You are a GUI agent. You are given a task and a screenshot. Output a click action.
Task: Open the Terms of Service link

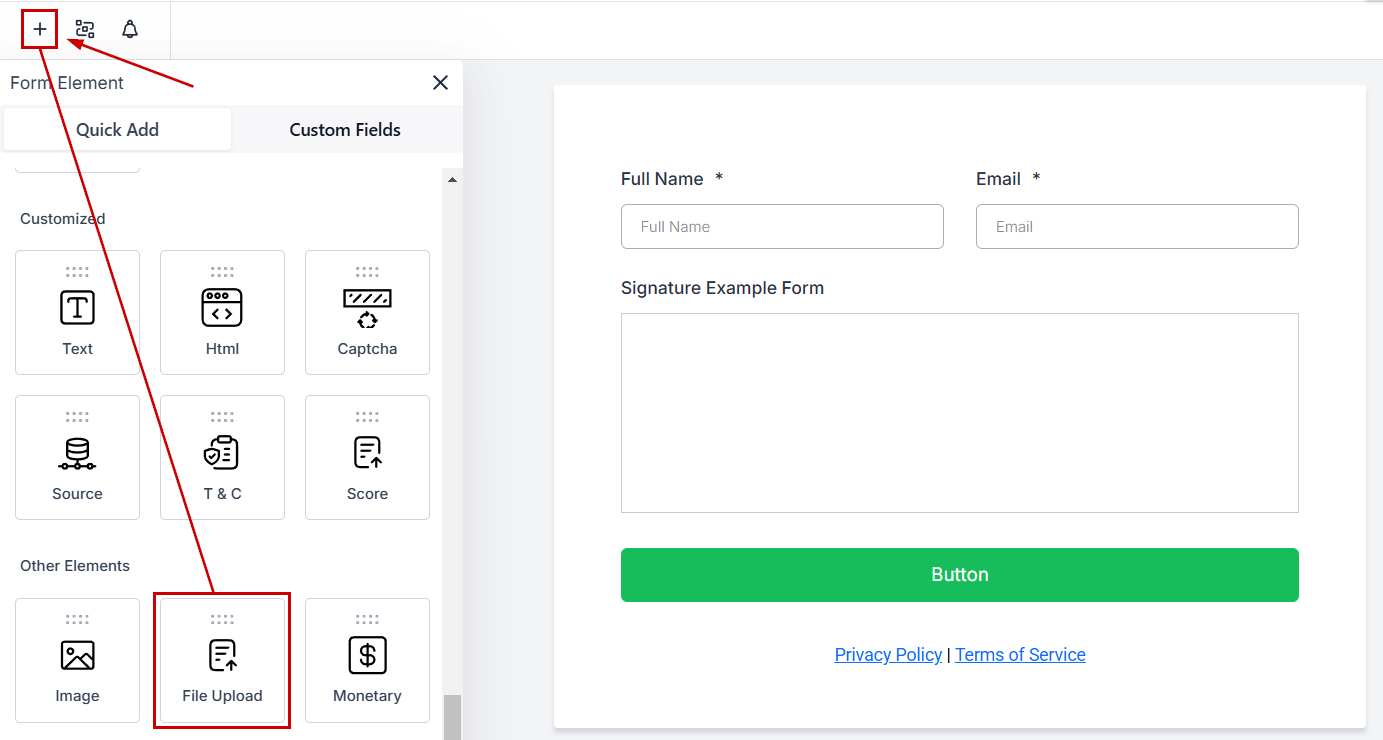pyautogui.click(x=1020, y=655)
